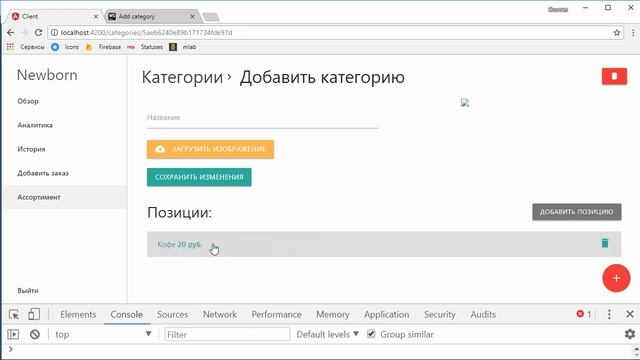Click the broken image preview thumbnail
The width and height of the screenshot is (640, 360).
(465, 102)
